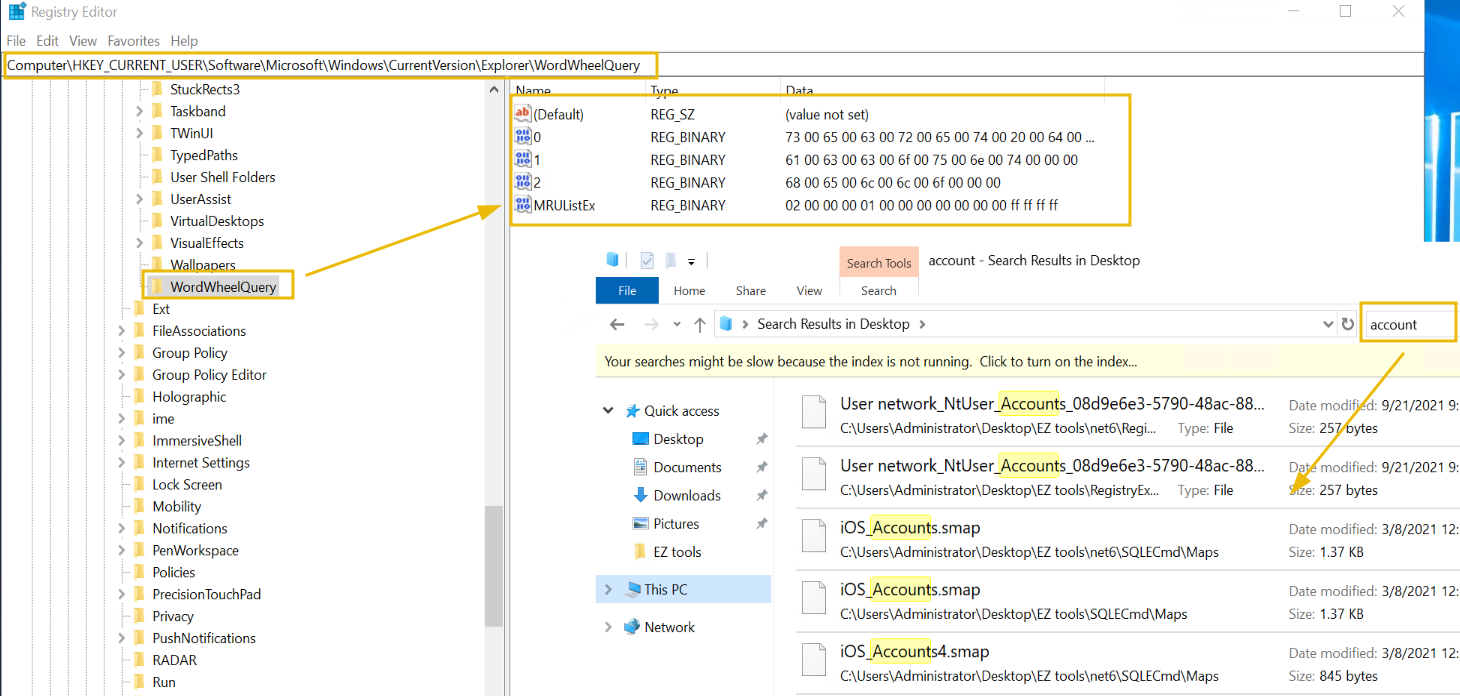Click the Network icon in navigation pane
The height and width of the screenshot is (696, 1460).
pyautogui.click(x=631, y=627)
